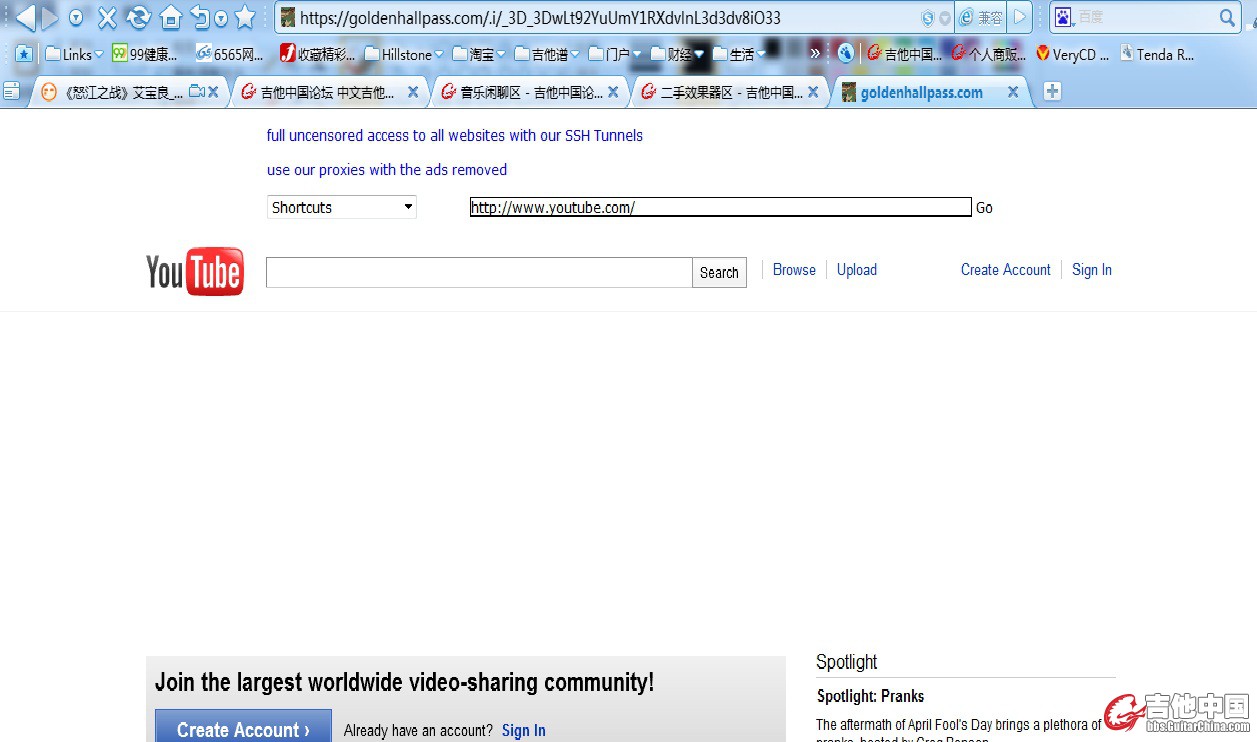
Task: Close the goldenhallpass.com tab
Action: coord(1013,92)
